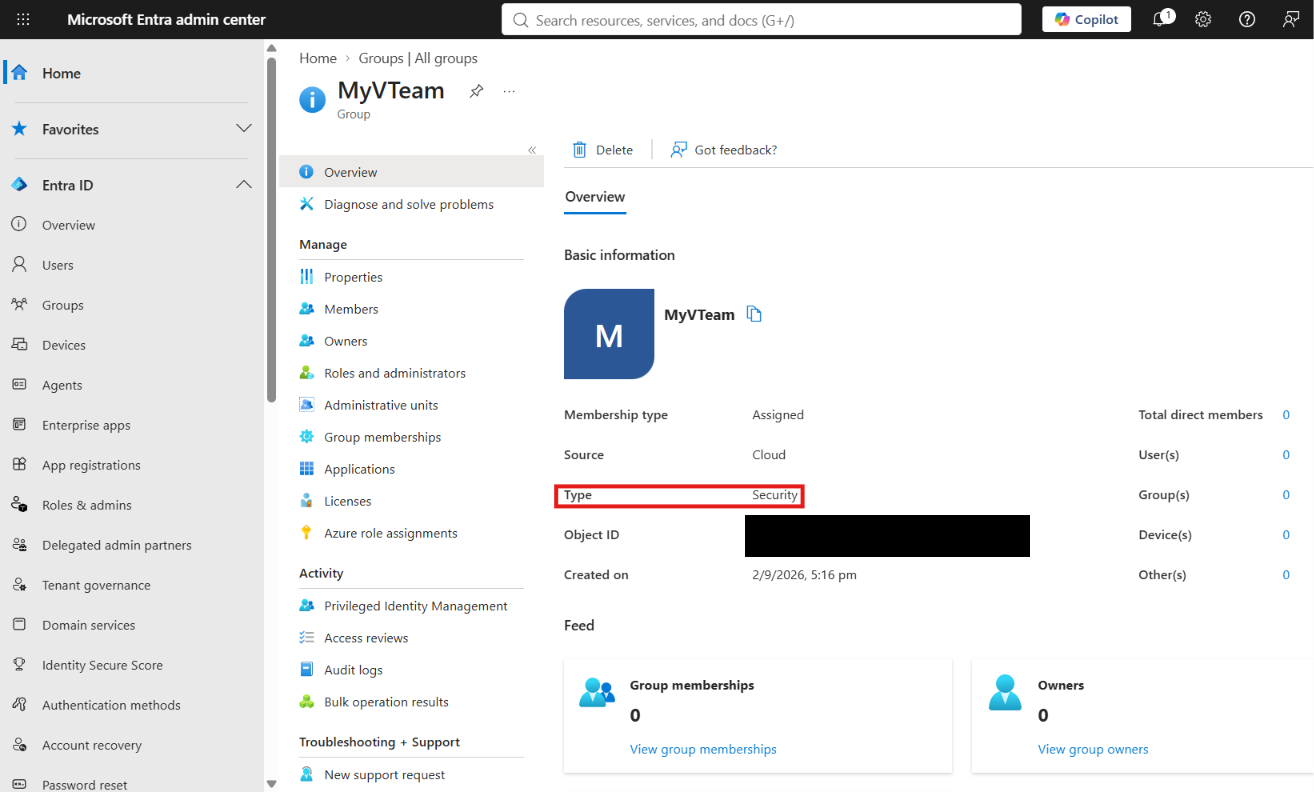Click the sidebar scroll down arrow
1314x792 pixels.
click(271, 784)
